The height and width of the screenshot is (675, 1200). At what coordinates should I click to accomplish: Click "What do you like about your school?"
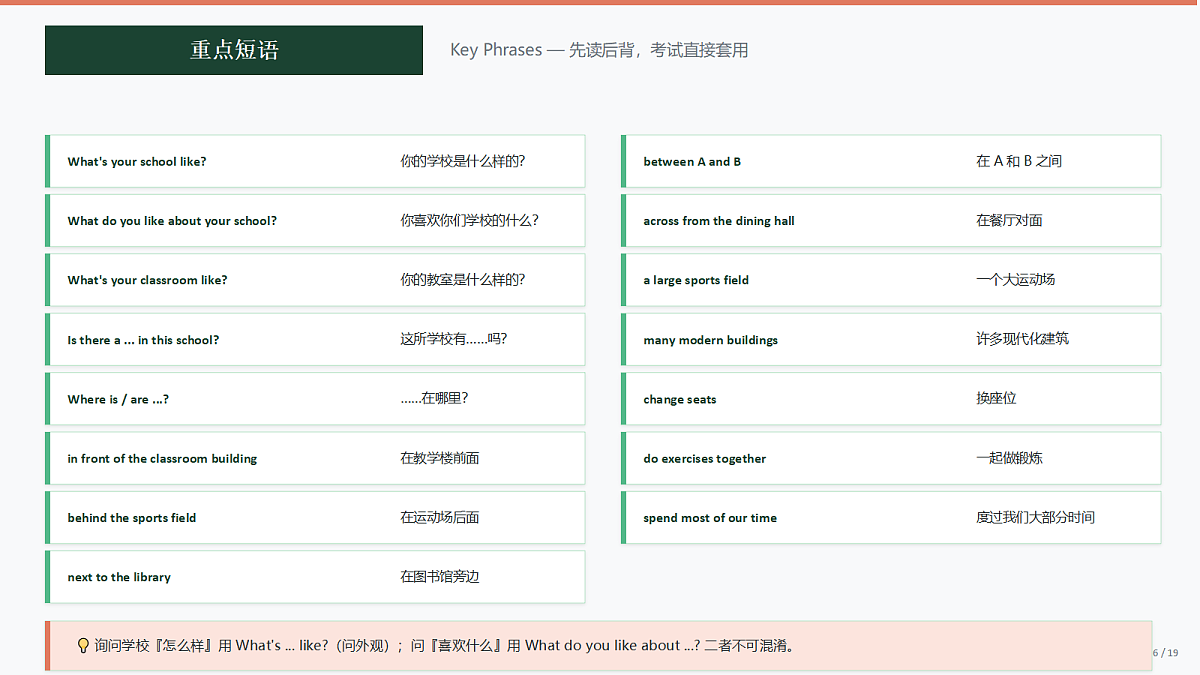[x=172, y=221]
